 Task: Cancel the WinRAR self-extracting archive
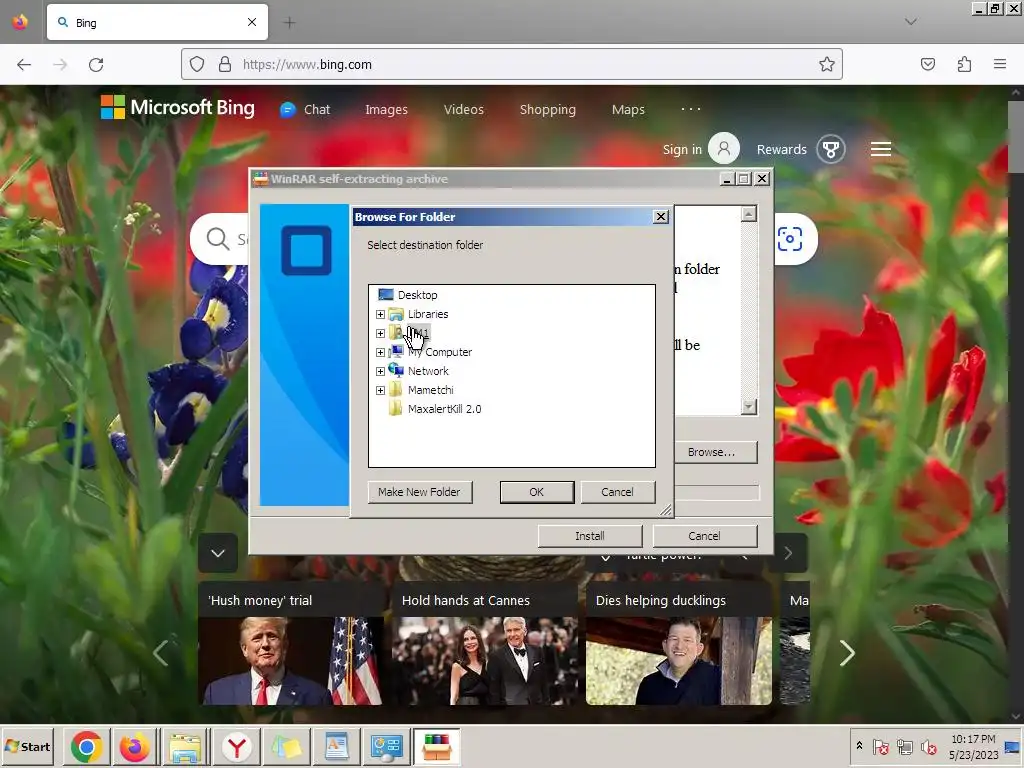(705, 536)
